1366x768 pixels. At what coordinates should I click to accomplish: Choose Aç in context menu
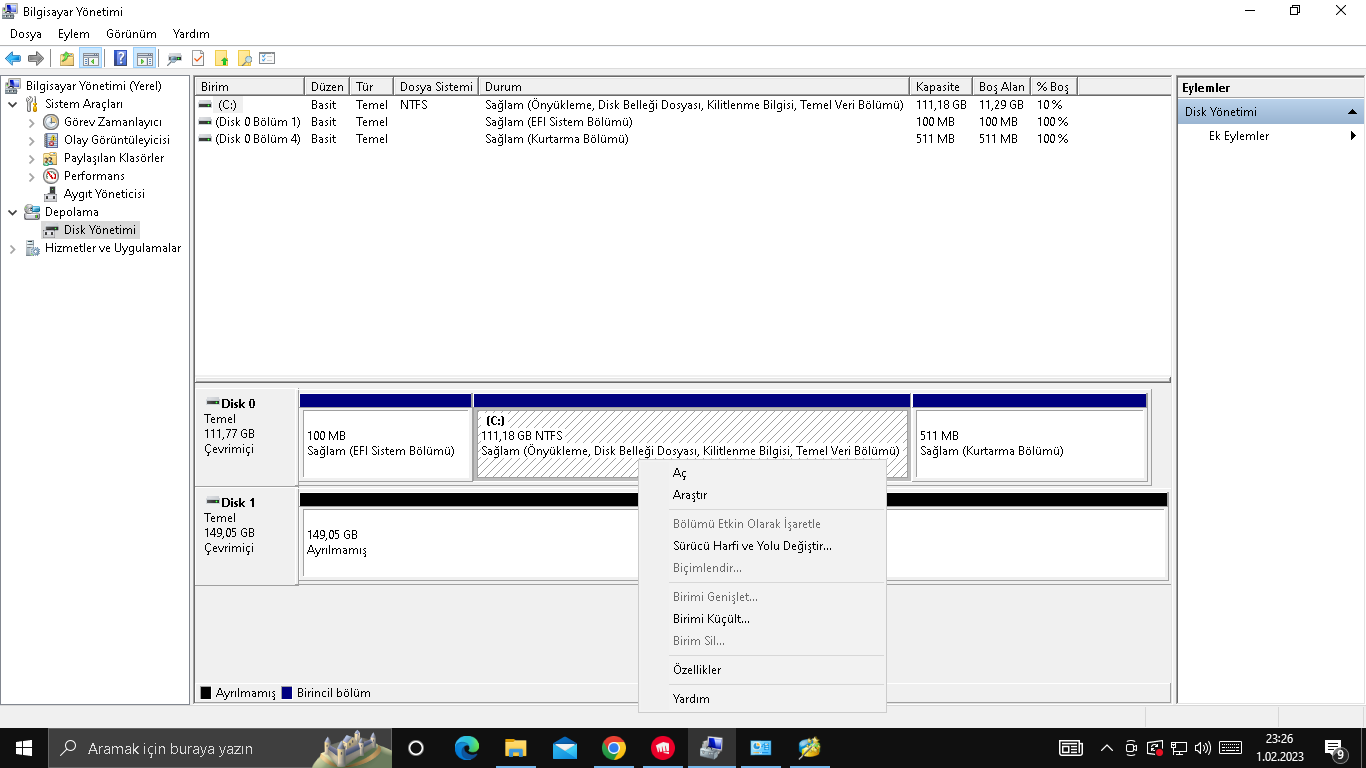point(762,473)
